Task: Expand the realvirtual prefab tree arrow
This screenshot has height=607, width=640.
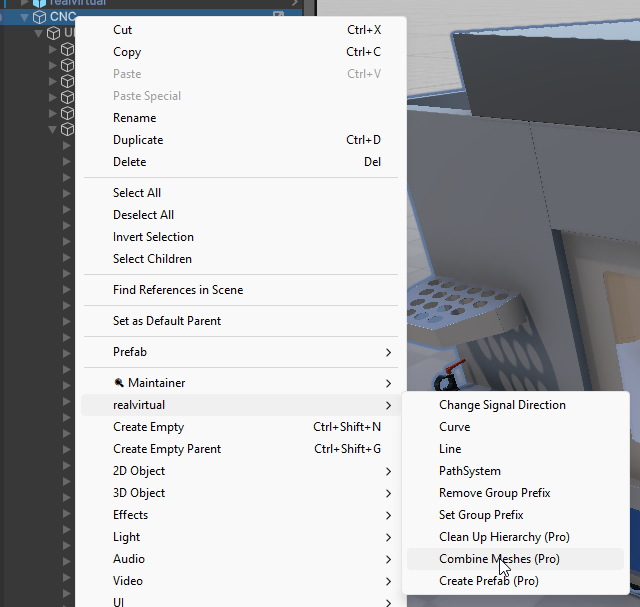Action: 25,3
